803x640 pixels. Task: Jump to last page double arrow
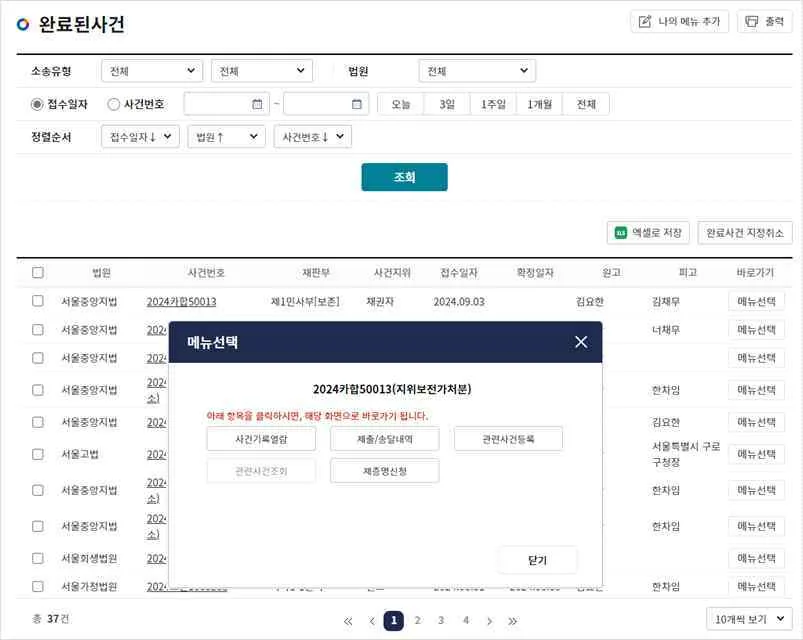[513, 621]
